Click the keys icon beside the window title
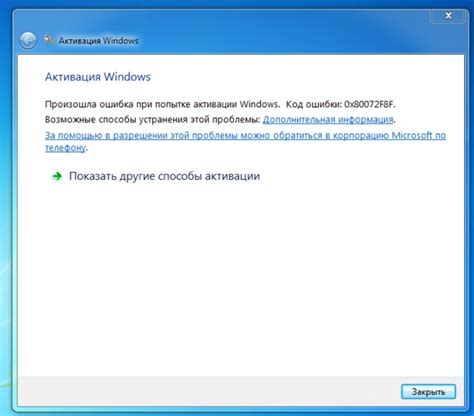 [x=49, y=40]
